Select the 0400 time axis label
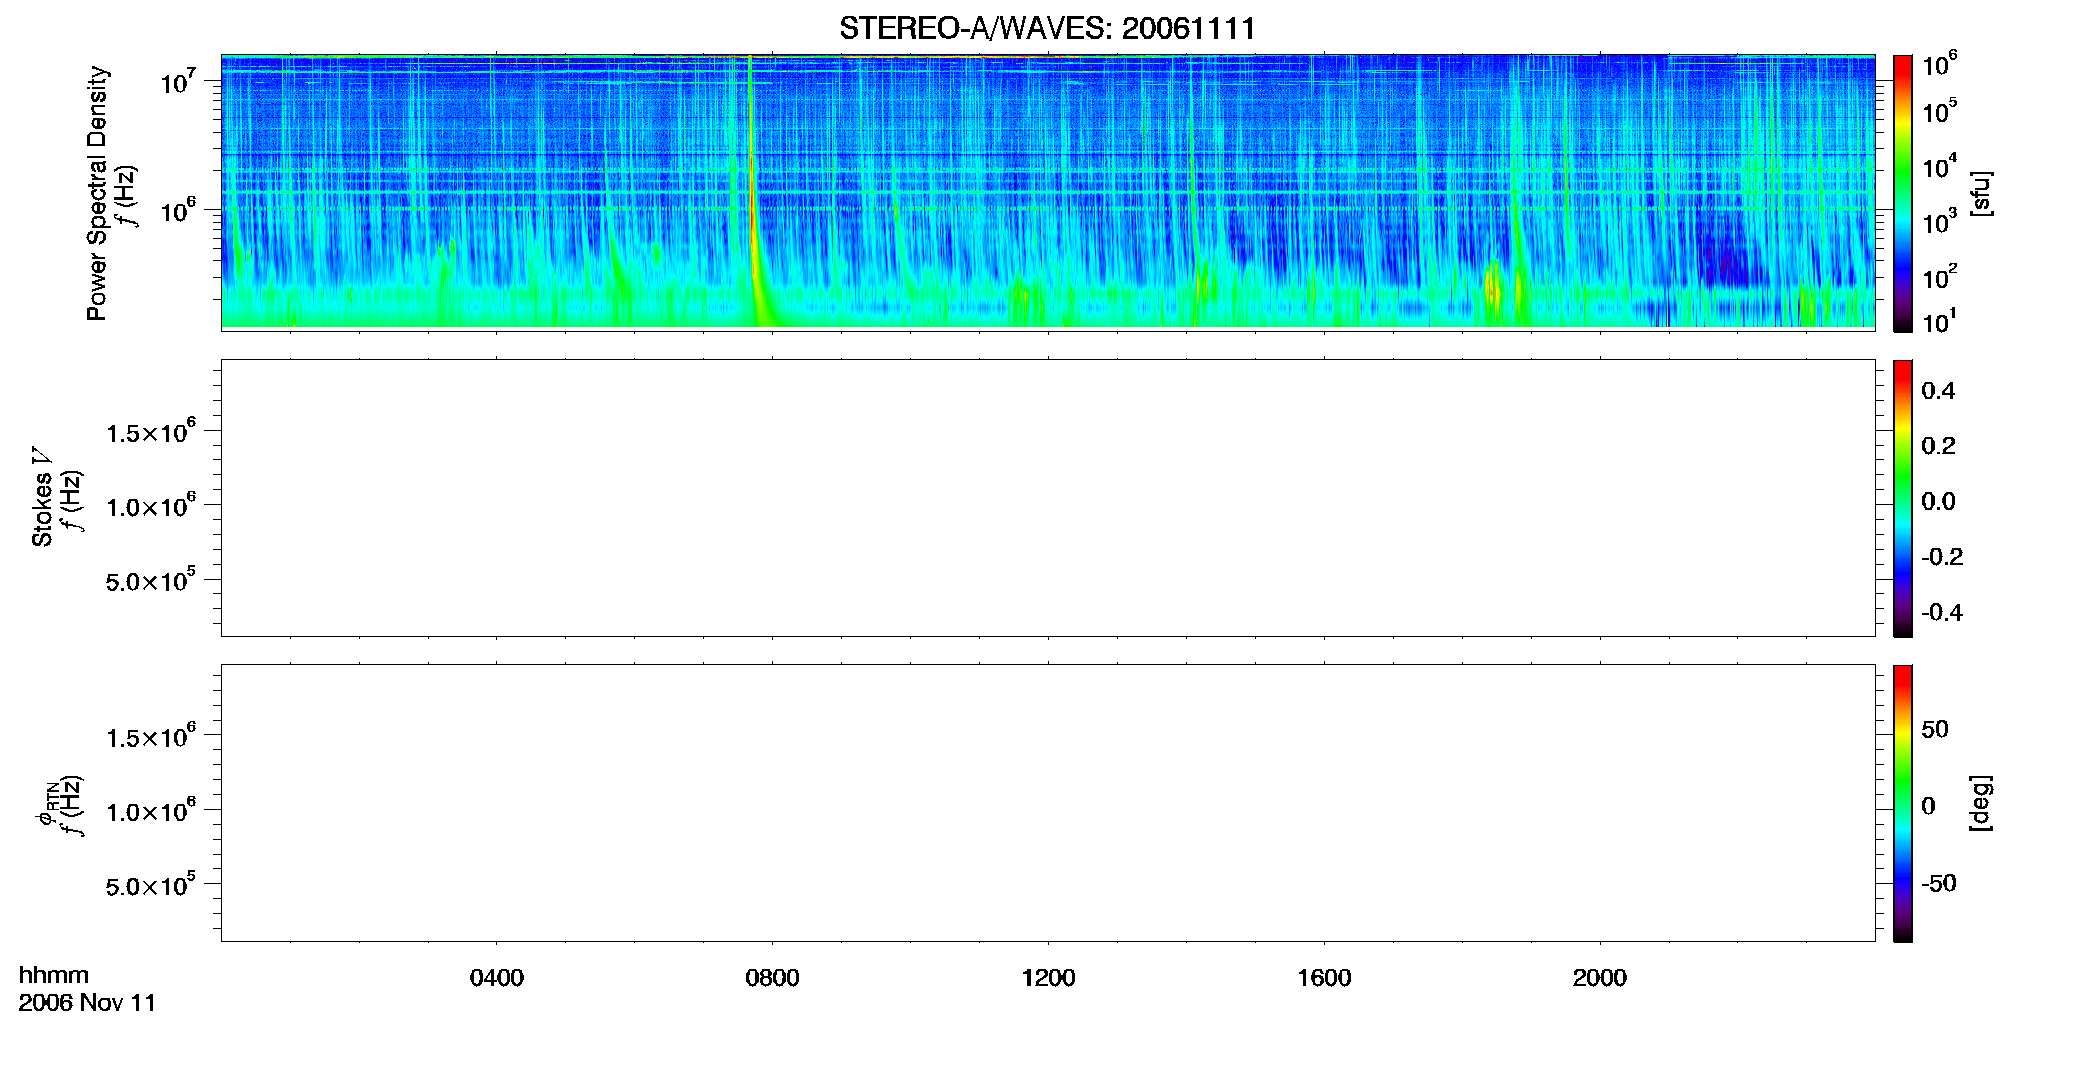 (x=497, y=978)
